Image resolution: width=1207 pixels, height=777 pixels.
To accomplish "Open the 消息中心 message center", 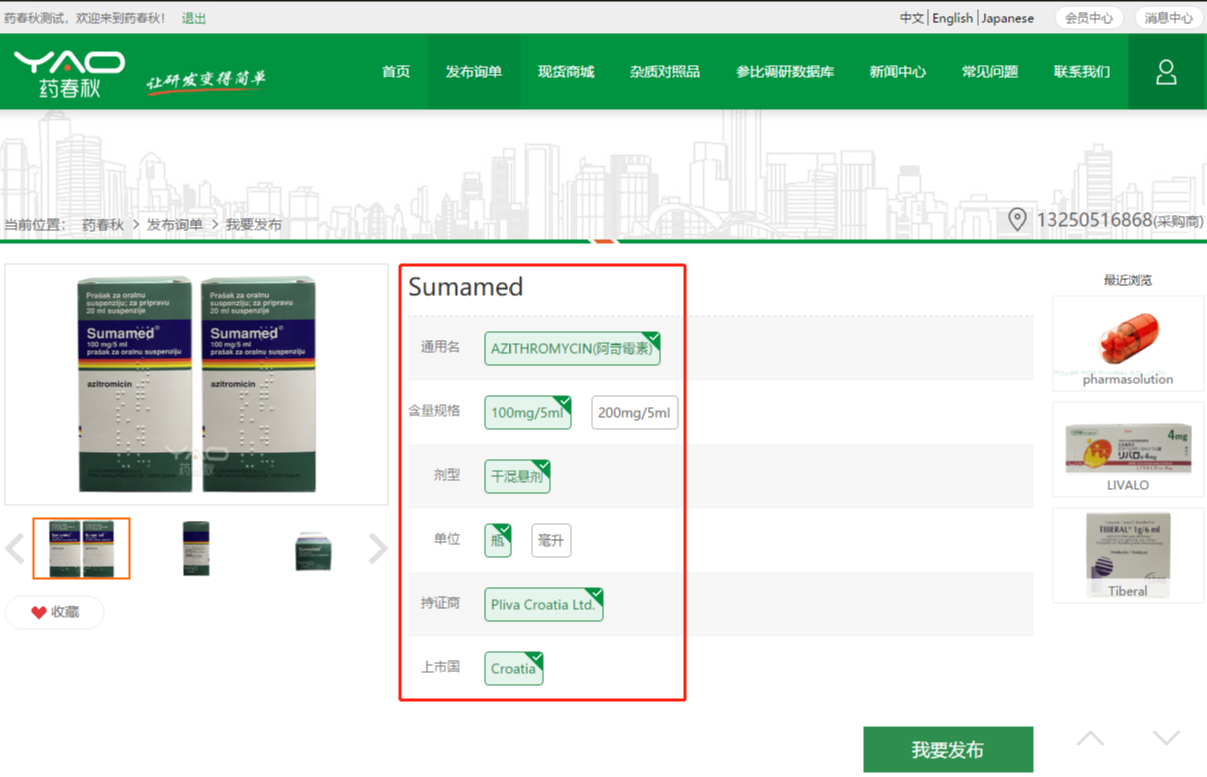I will click(x=1169, y=18).
